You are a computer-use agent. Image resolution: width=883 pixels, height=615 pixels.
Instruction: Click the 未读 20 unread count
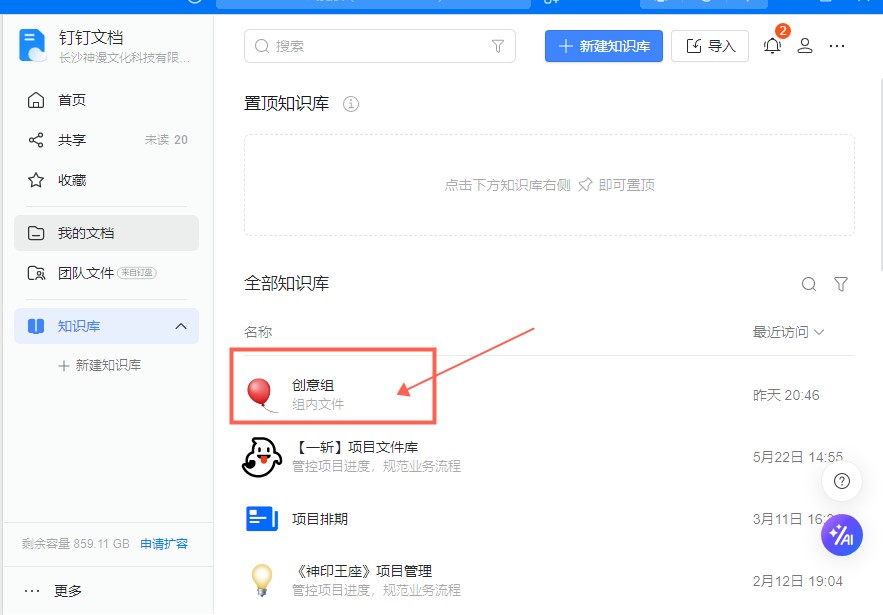(x=166, y=140)
